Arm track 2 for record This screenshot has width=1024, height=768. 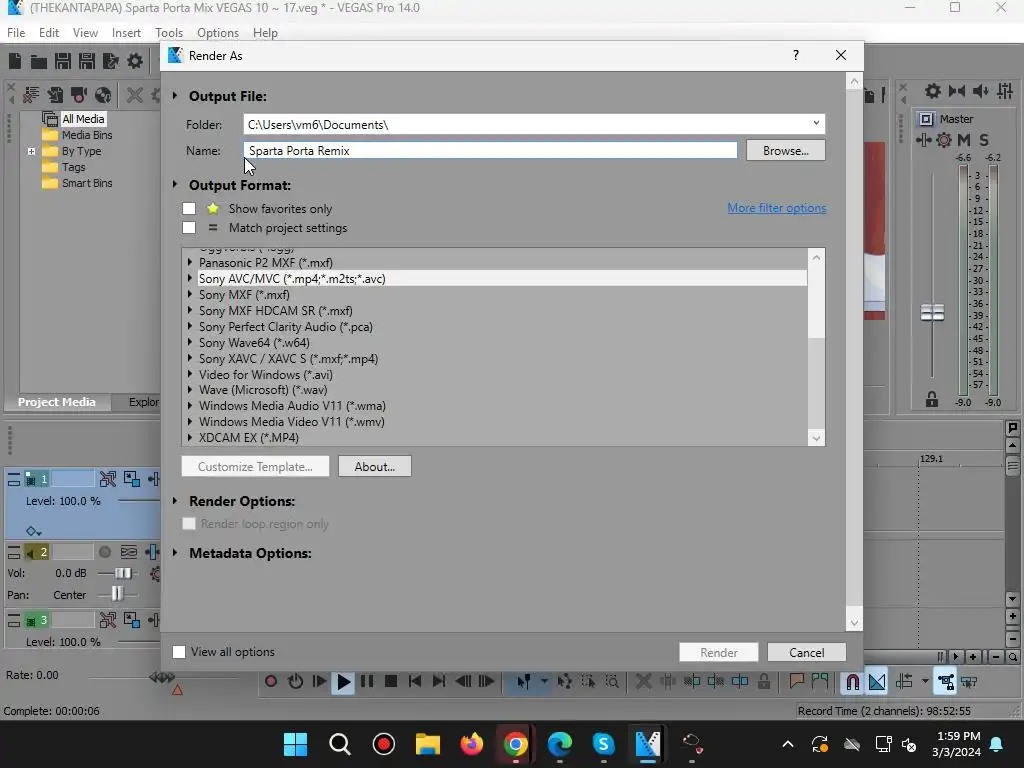(104, 552)
